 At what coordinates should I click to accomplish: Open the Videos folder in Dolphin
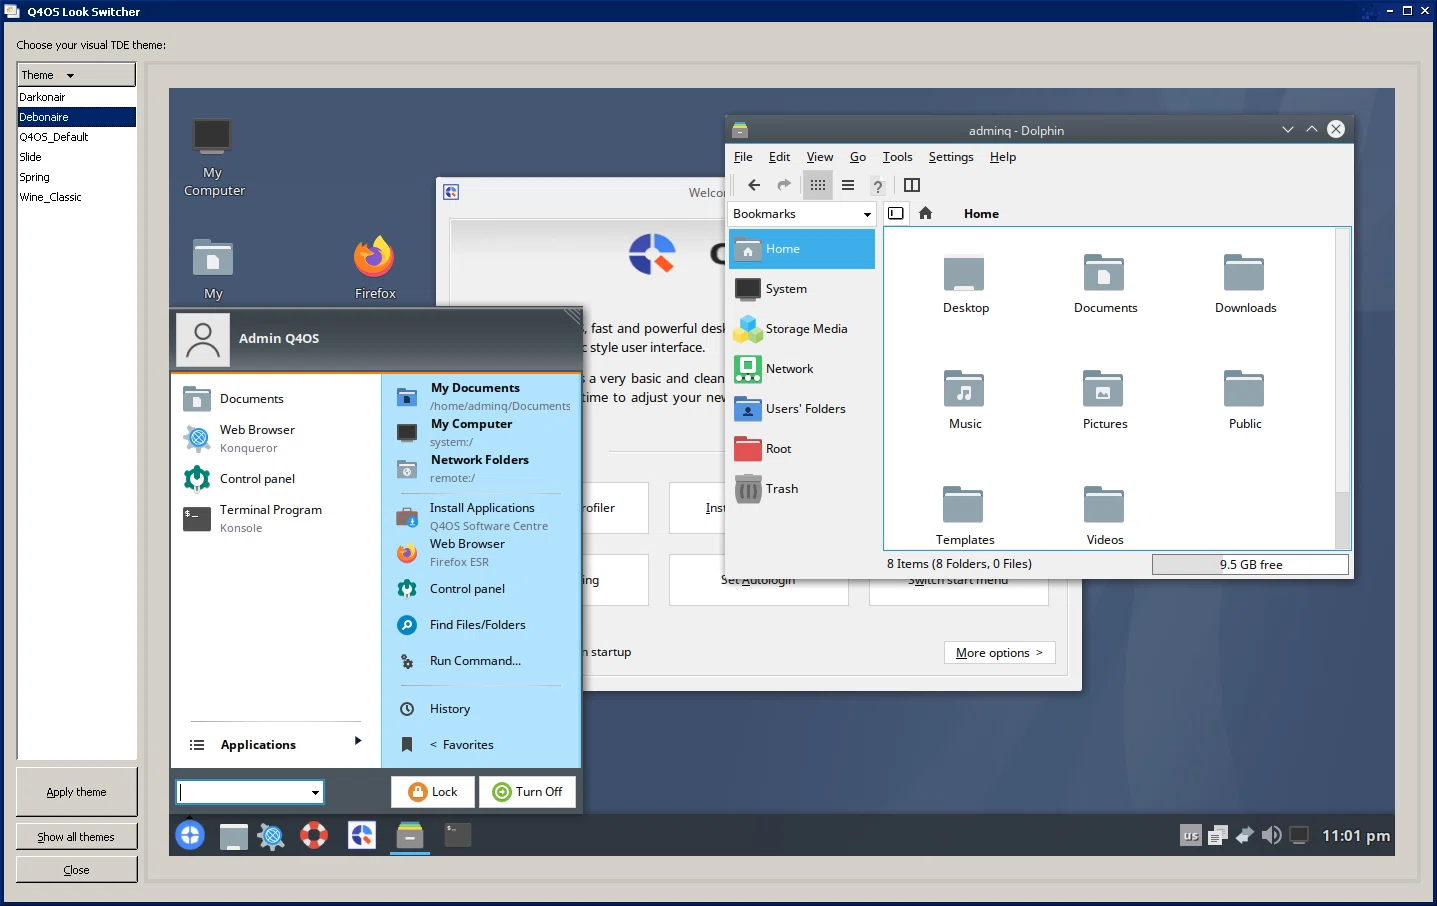coord(1105,516)
